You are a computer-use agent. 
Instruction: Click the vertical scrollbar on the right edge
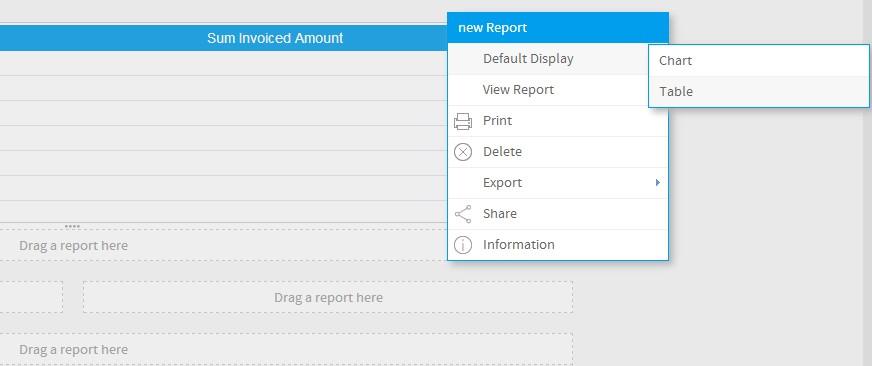pos(866,183)
